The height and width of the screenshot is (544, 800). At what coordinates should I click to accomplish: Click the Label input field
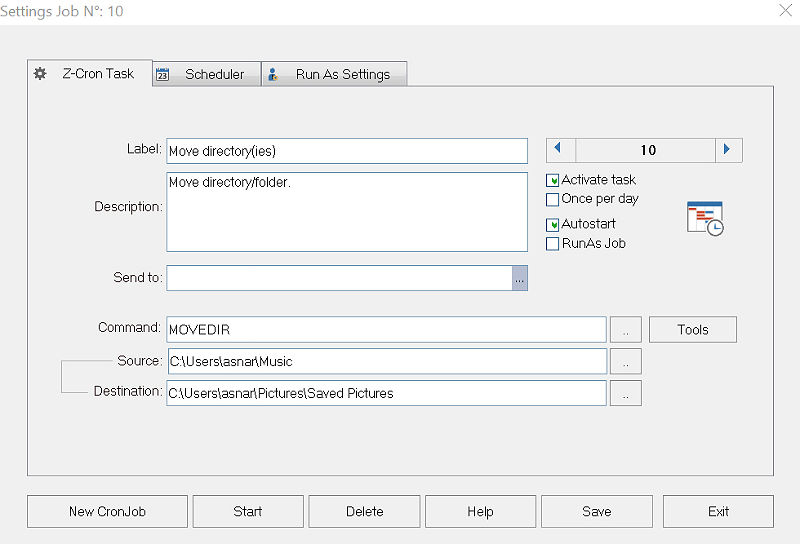point(347,151)
